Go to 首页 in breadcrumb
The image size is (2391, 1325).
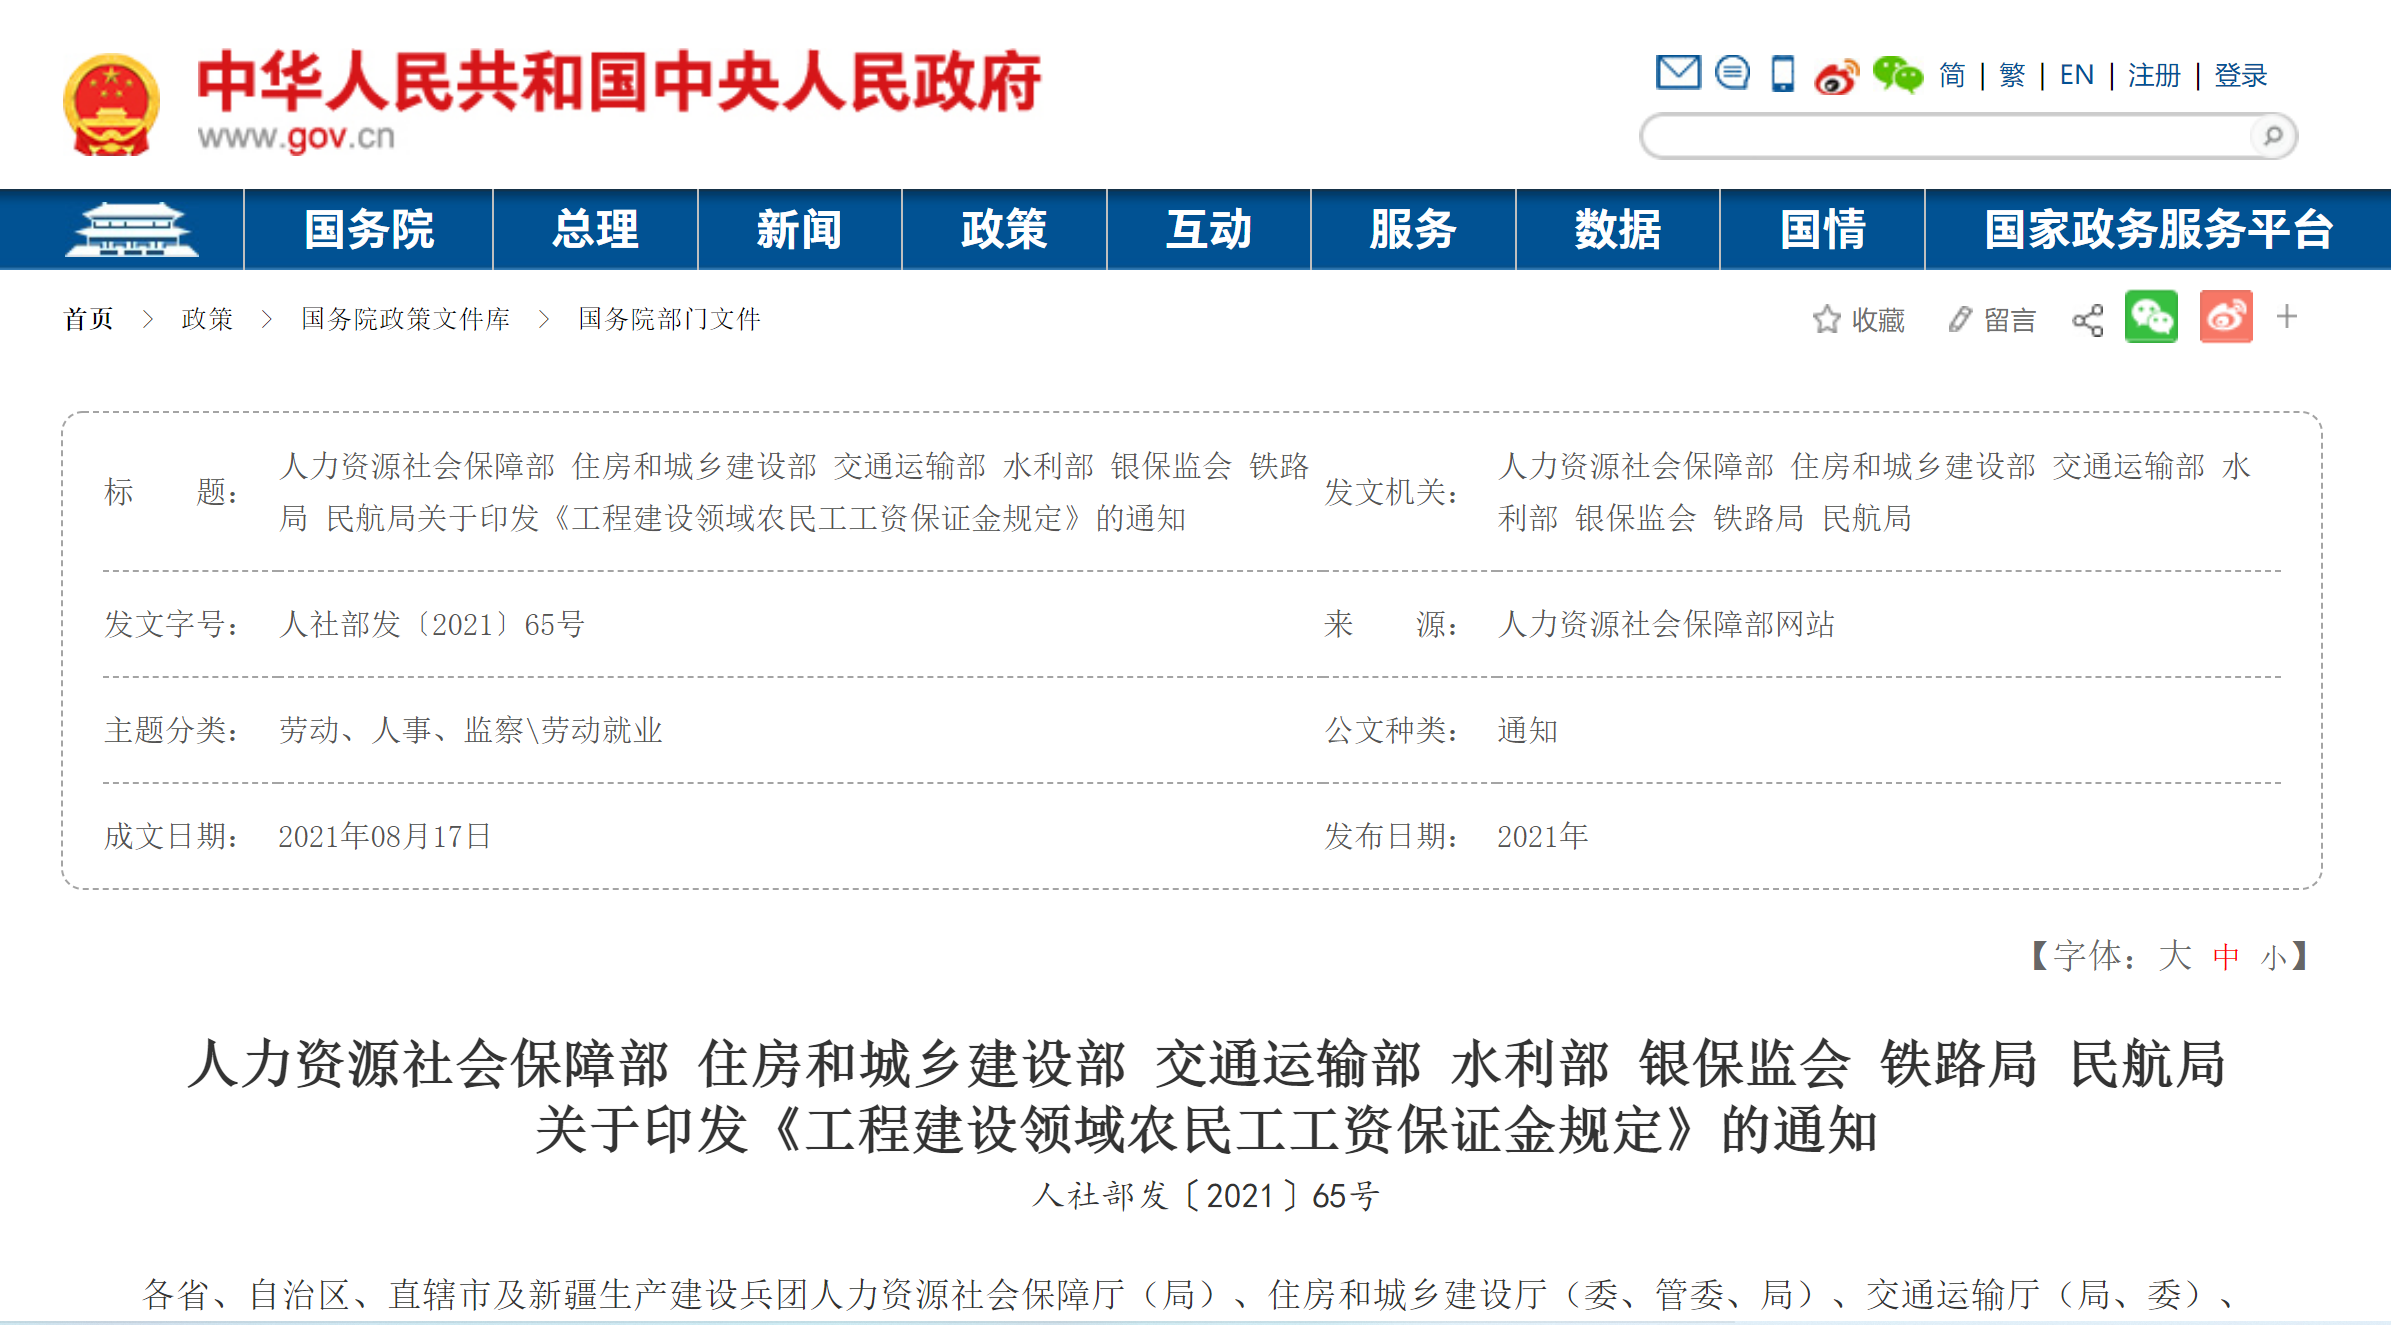point(89,319)
